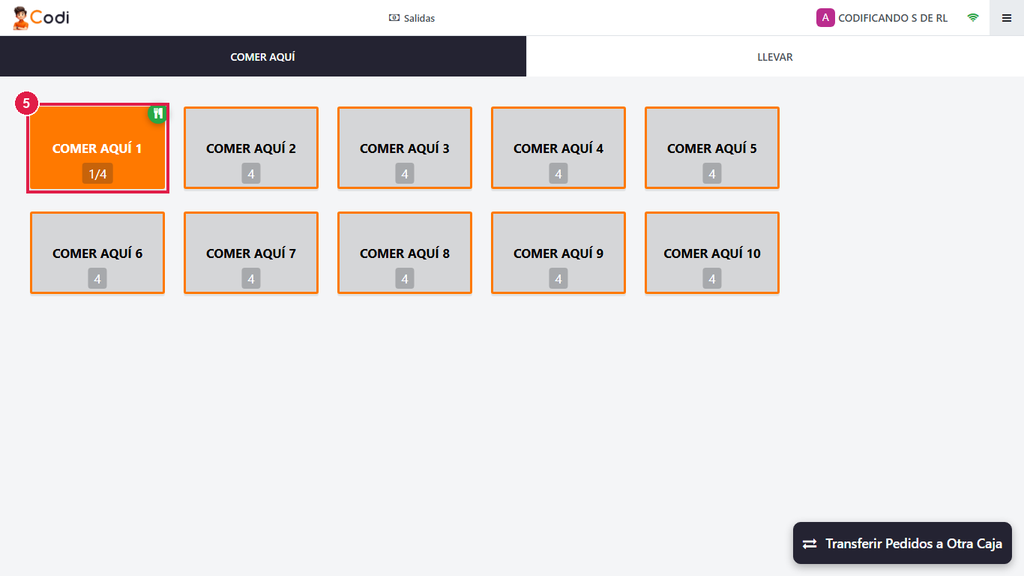The image size is (1024, 576).
Task: Click the purple user avatar icon
Action: coord(825,18)
